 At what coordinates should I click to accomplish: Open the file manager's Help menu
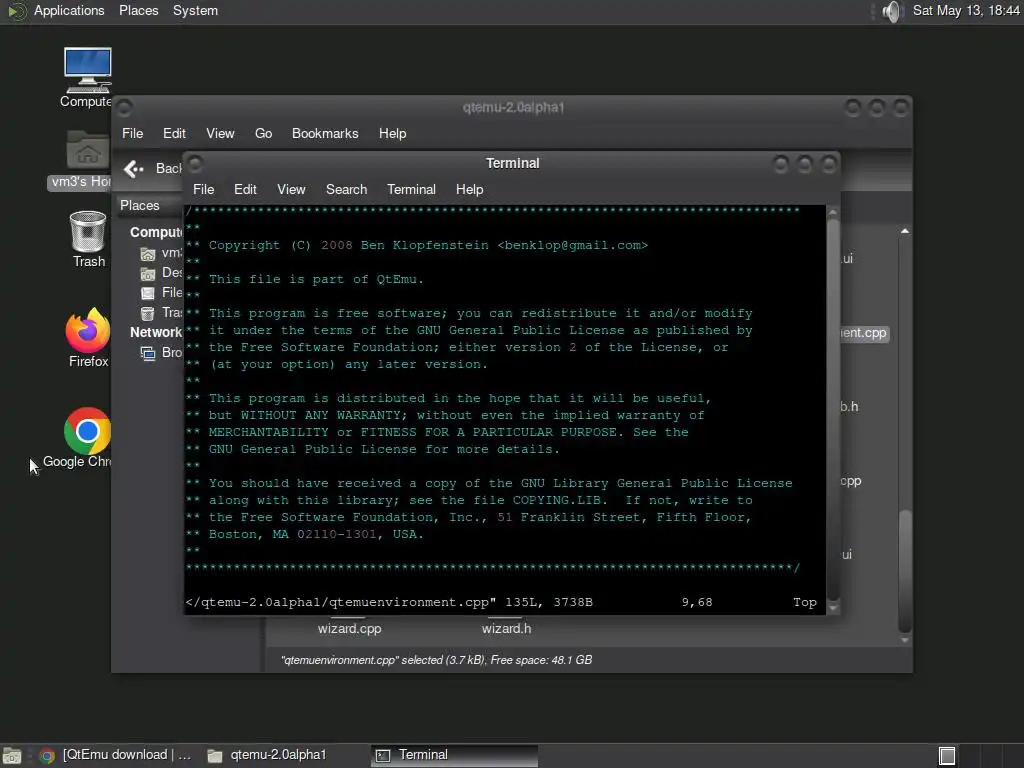click(x=392, y=133)
